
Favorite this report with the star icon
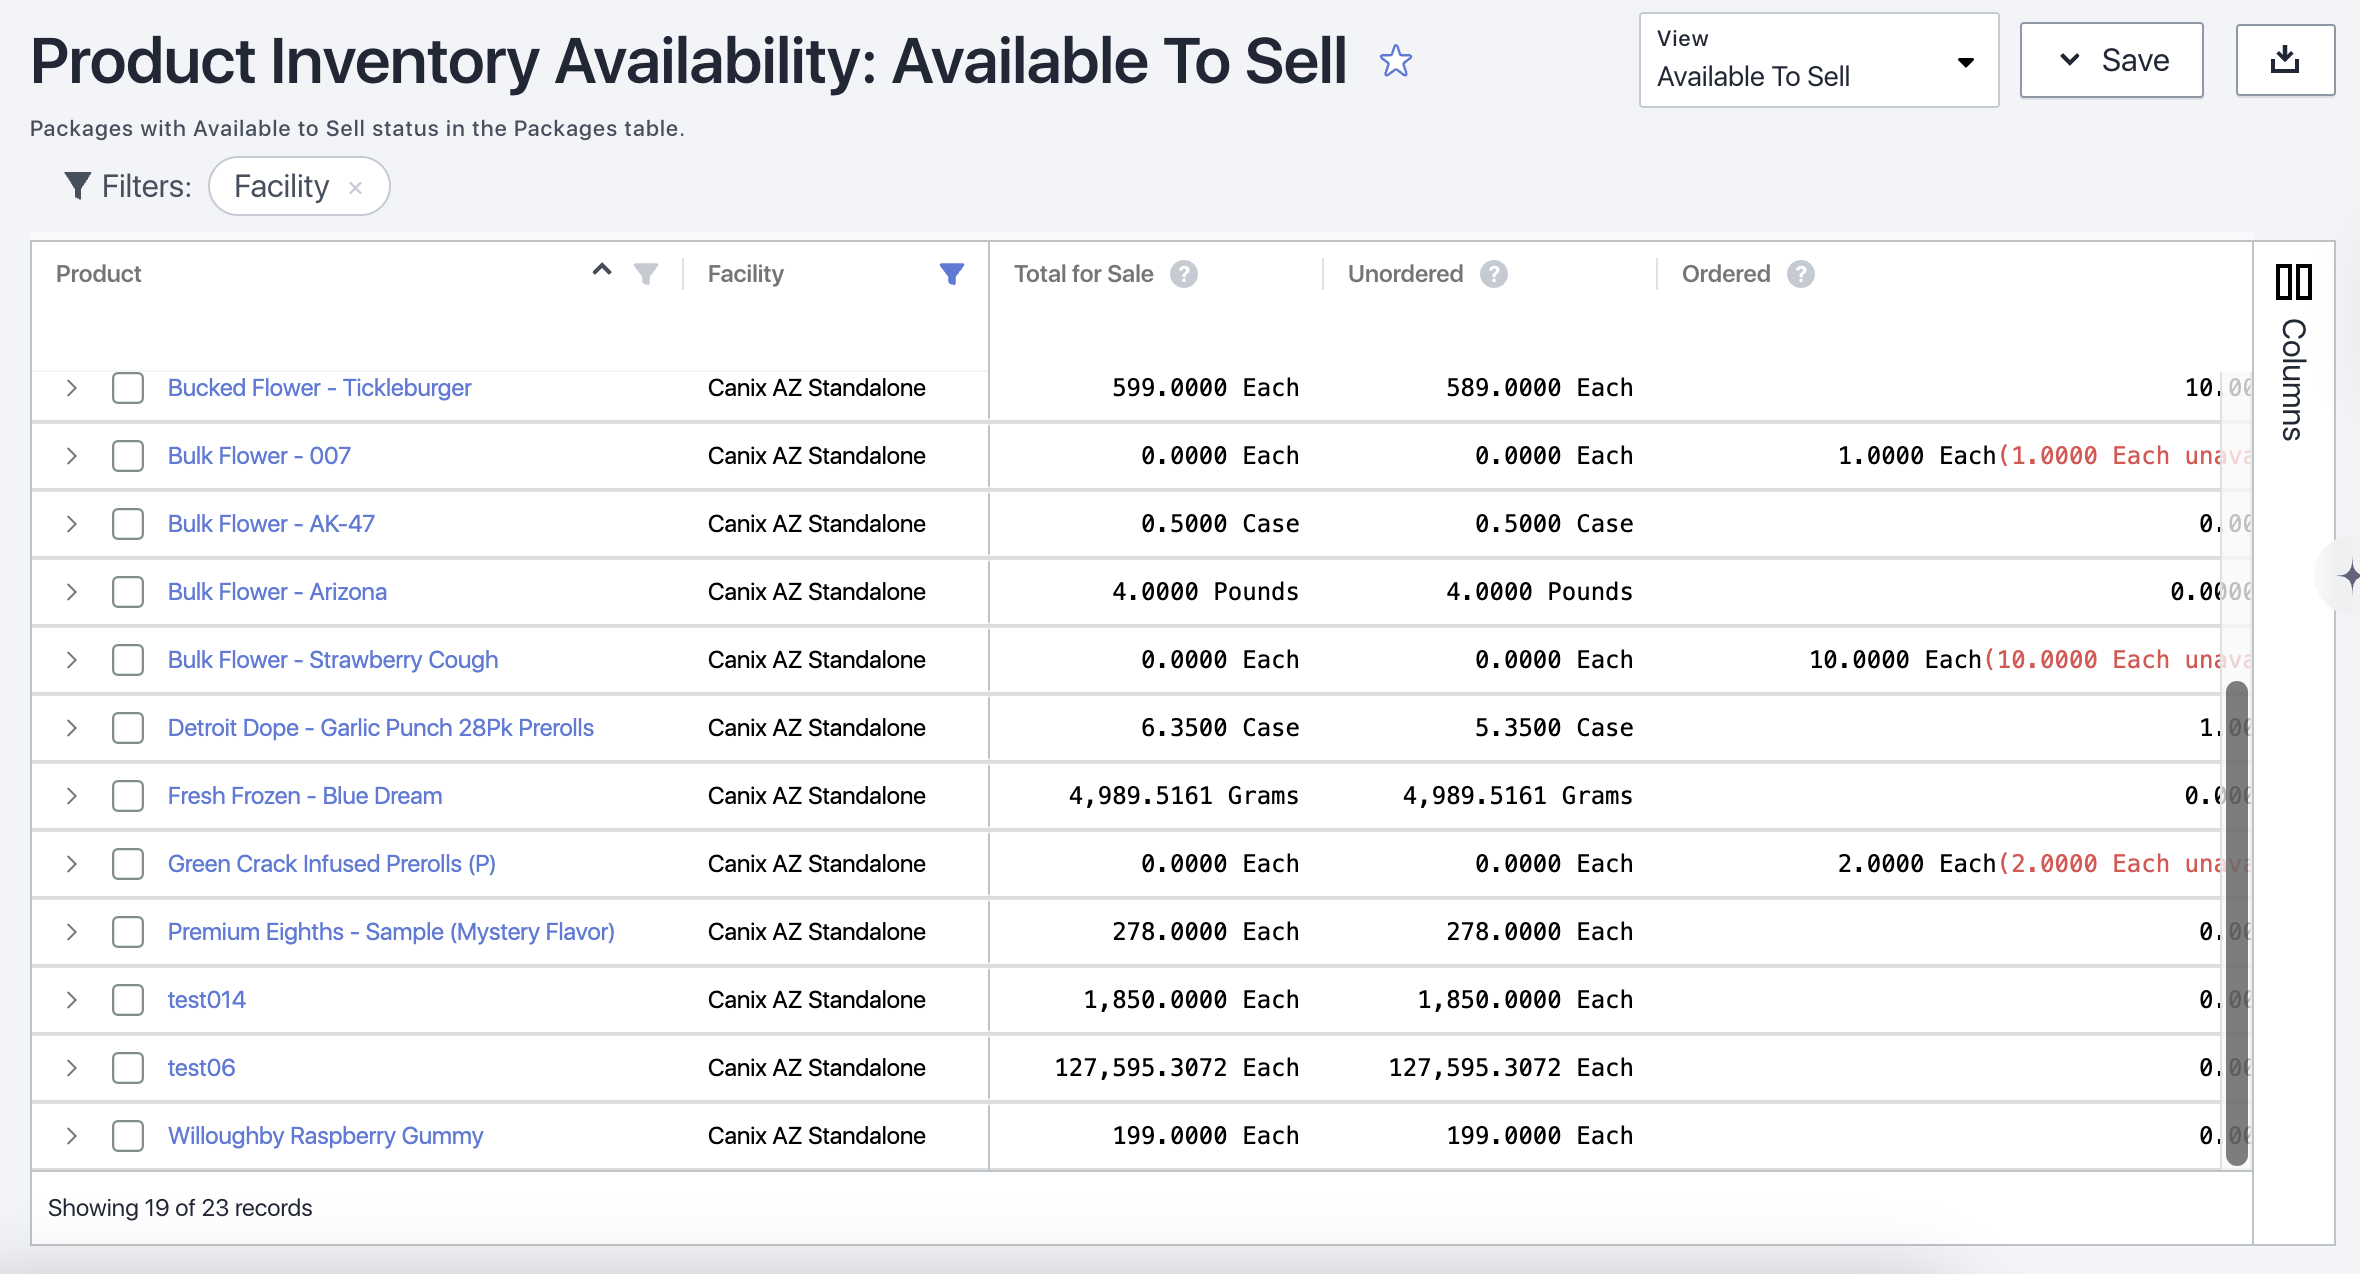[x=1395, y=61]
